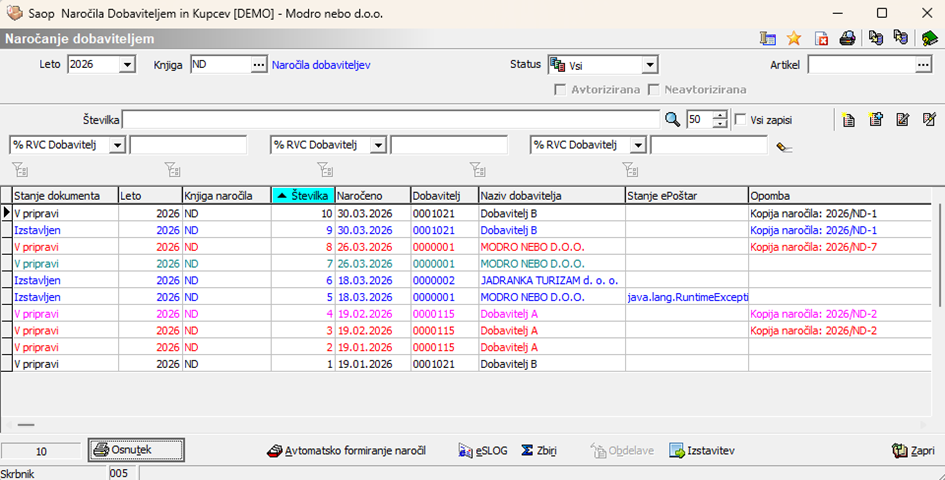945x480 pixels.
Task: Click the magnifier search icon next to Številka
Action: tap(673, 119)
